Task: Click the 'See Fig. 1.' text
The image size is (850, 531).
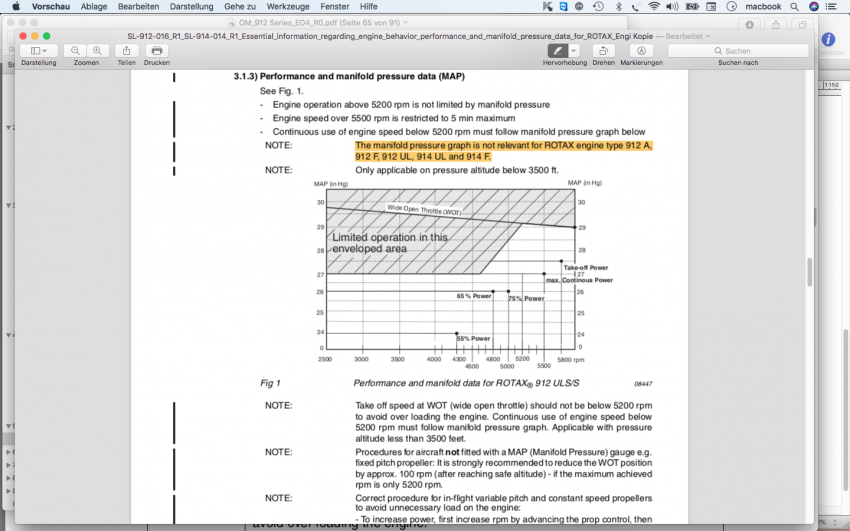Action: point(282,91)
